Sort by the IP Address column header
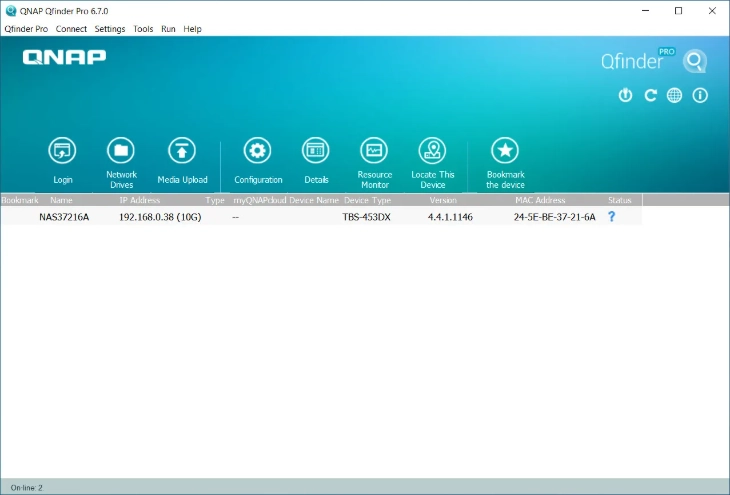Image resolution: width=730 pixels, height=495 pixels. [x=140, y=200]
